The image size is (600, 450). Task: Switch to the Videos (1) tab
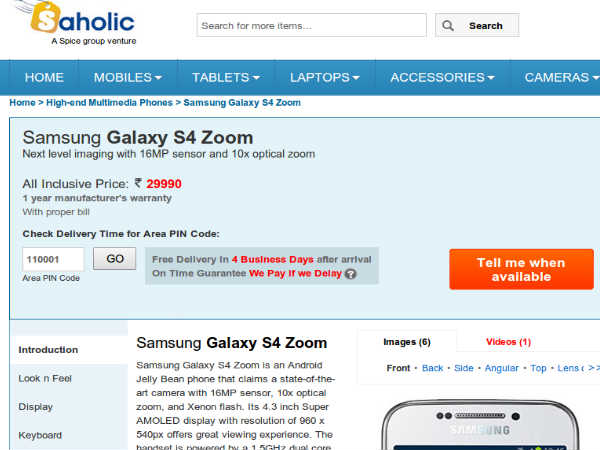pos(508,342)
